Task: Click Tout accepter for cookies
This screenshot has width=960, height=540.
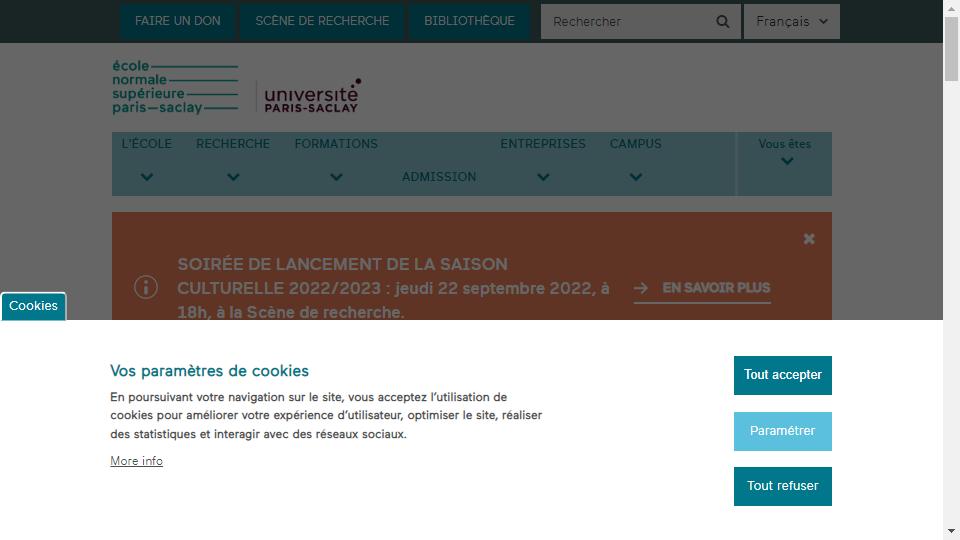Action: (x=783, y=375)
